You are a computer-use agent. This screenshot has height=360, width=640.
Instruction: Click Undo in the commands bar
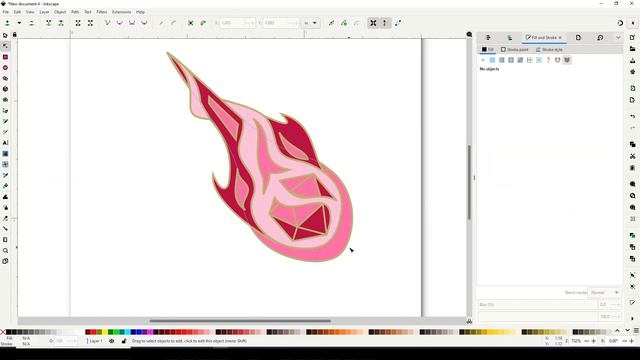point(633,117)
